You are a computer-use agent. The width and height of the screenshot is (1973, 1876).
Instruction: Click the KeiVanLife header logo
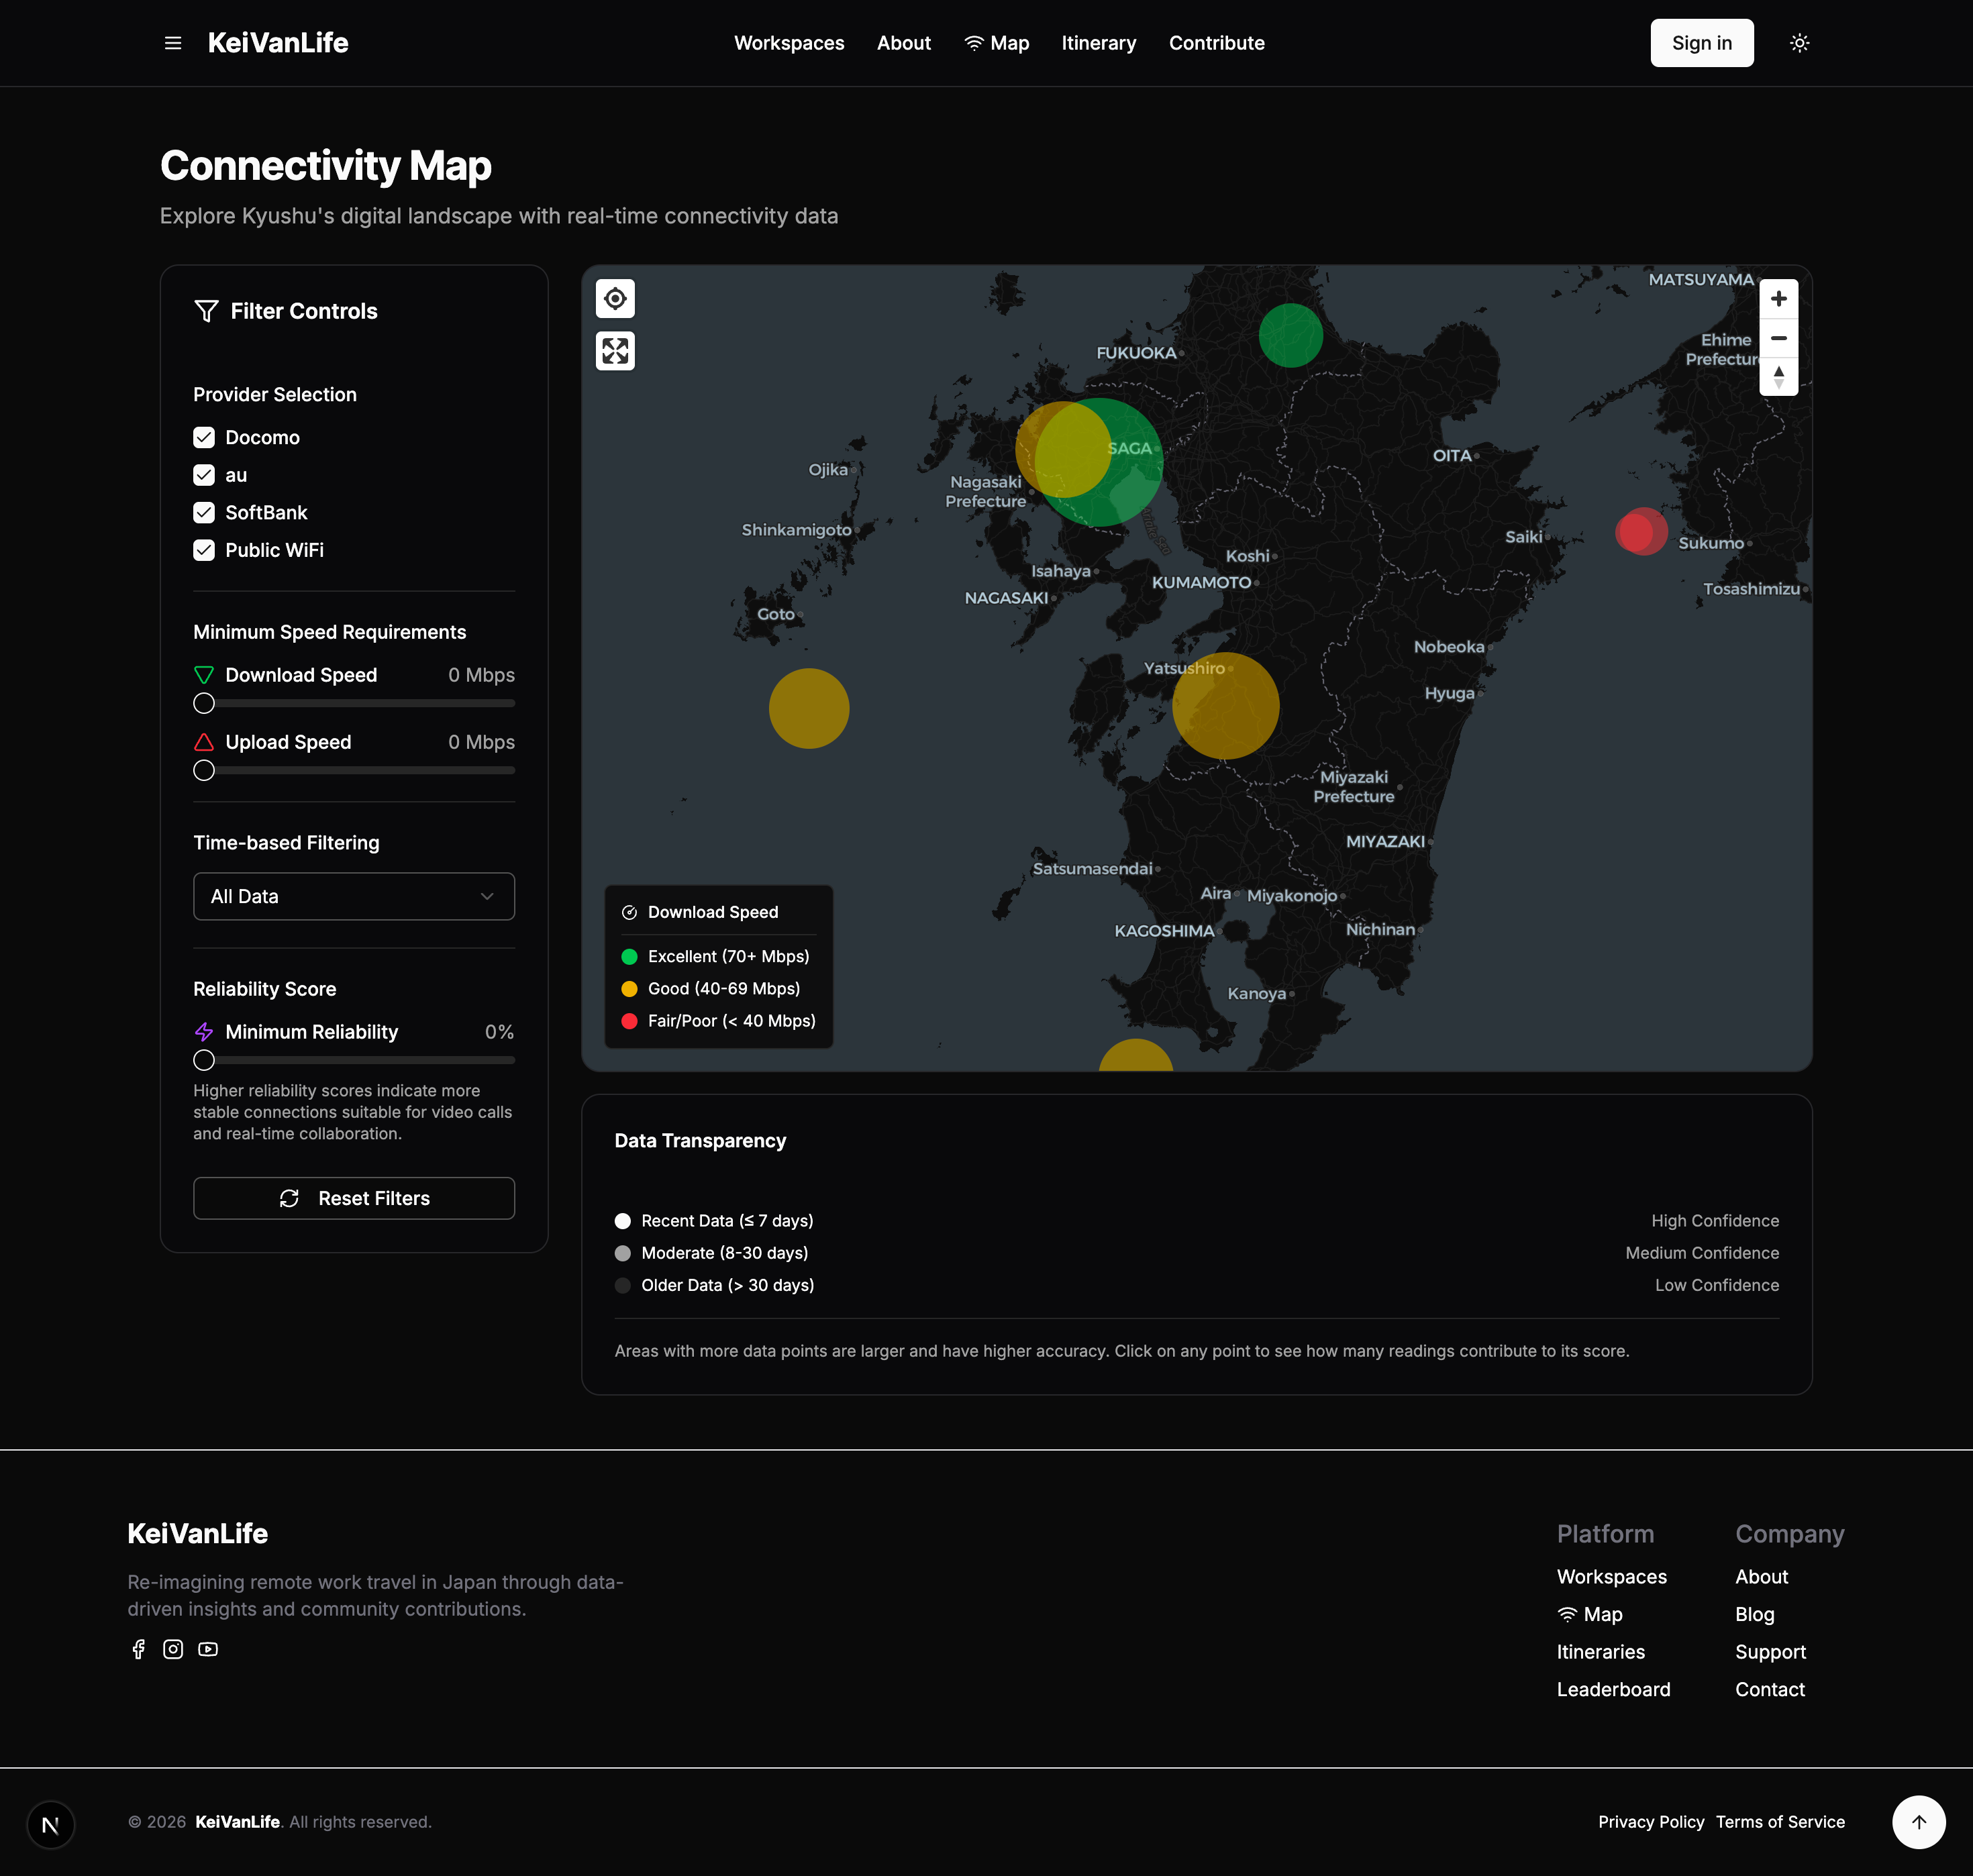coord(278,43)
